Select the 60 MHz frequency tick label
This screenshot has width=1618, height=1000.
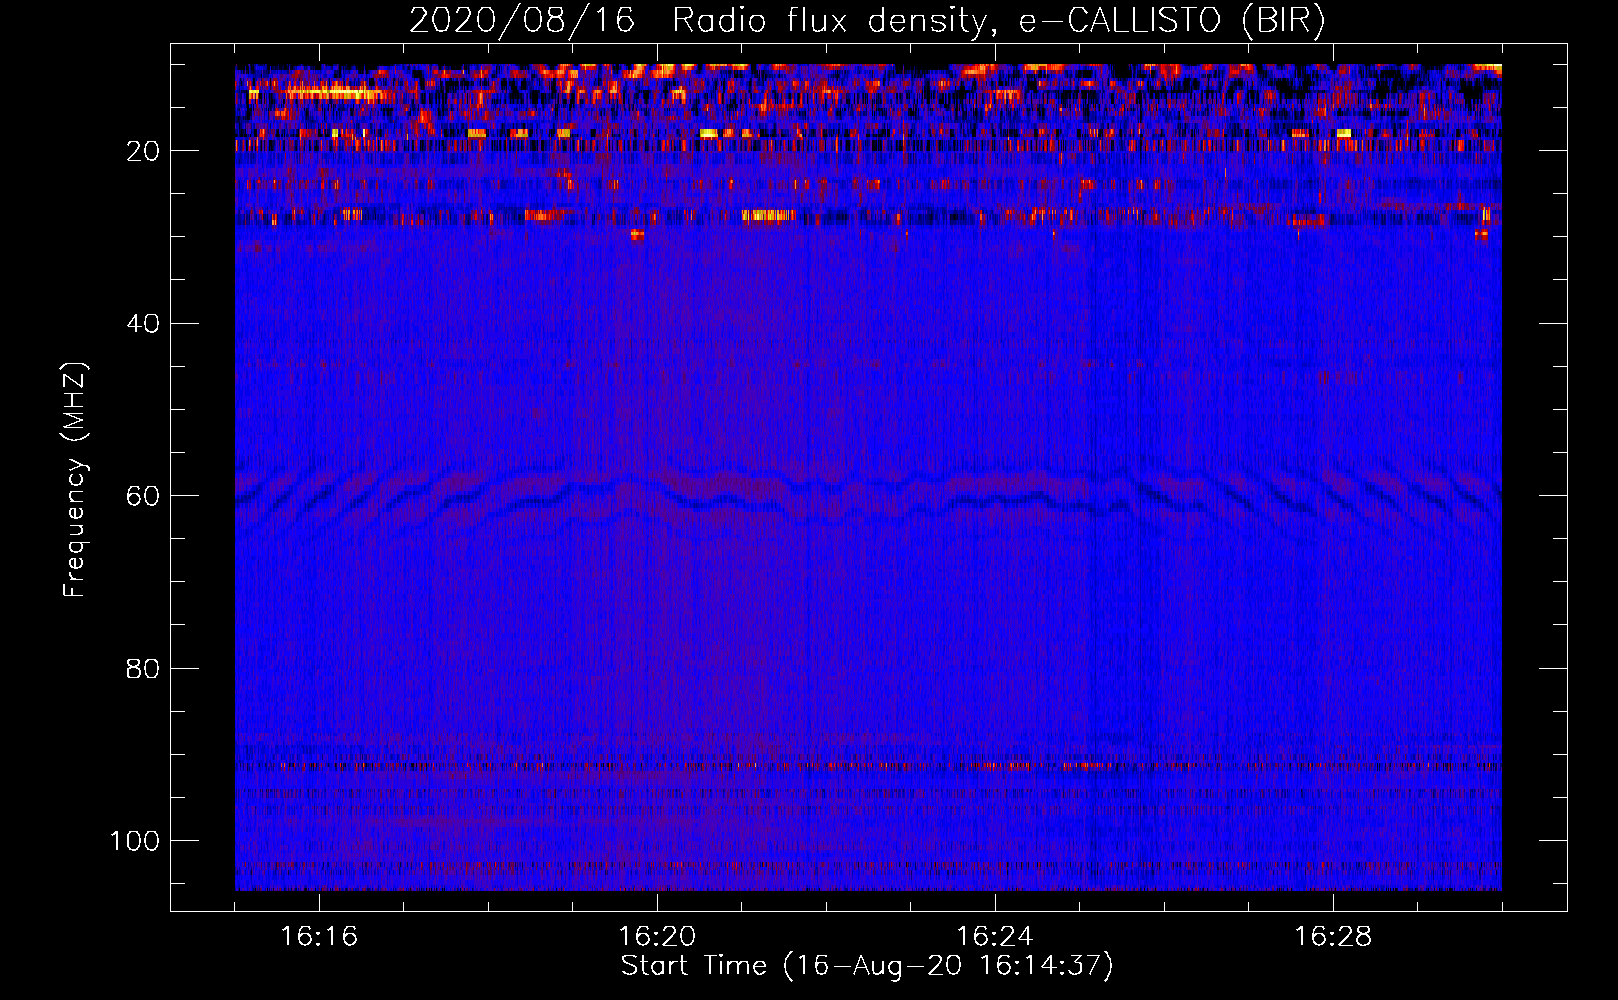[142, 496]
